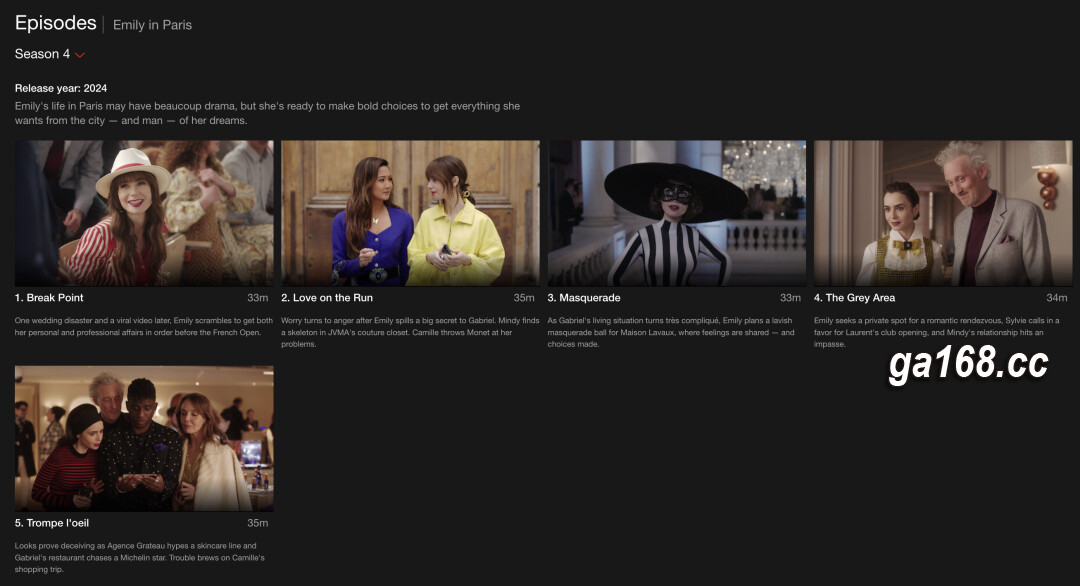Click the 35m duration of Love on the Run
This screenshot has width=1080, height=586.
tap(523, 297)
